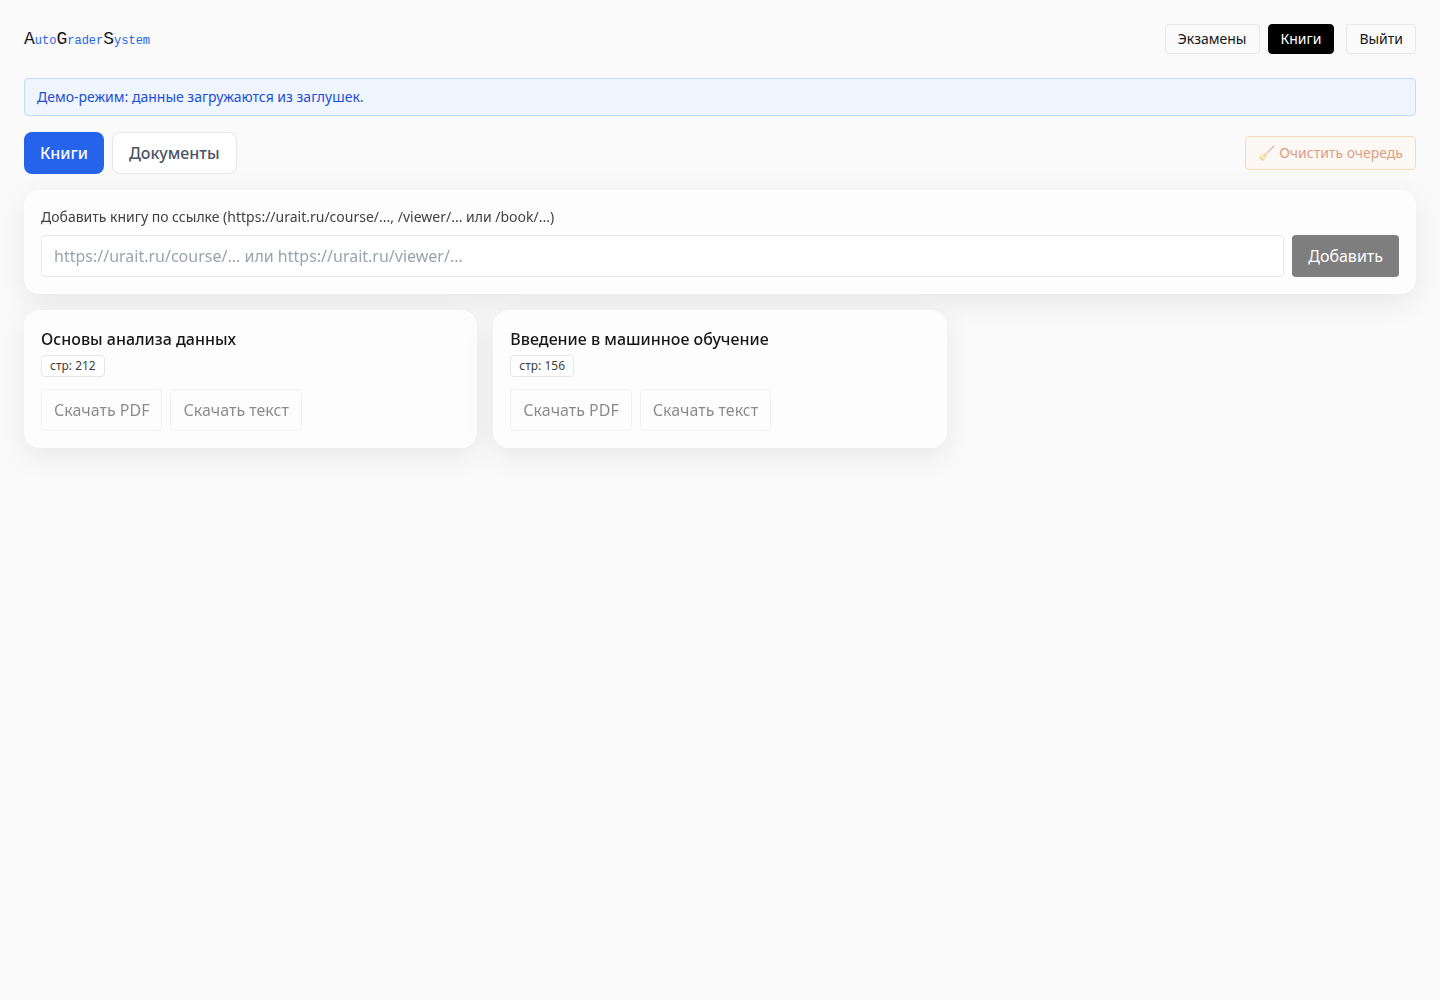
Task: Download text for Основы анализа данных
Action: pos(236,410)
